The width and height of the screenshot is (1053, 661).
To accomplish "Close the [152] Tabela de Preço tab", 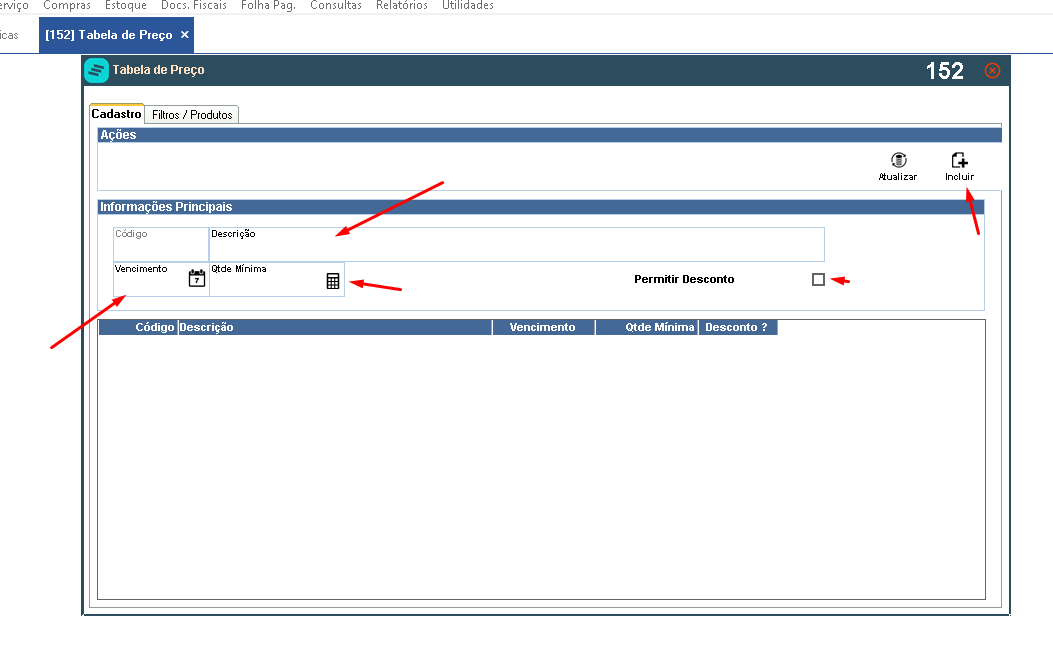I will pyautogui.click(x=185, y=34).
